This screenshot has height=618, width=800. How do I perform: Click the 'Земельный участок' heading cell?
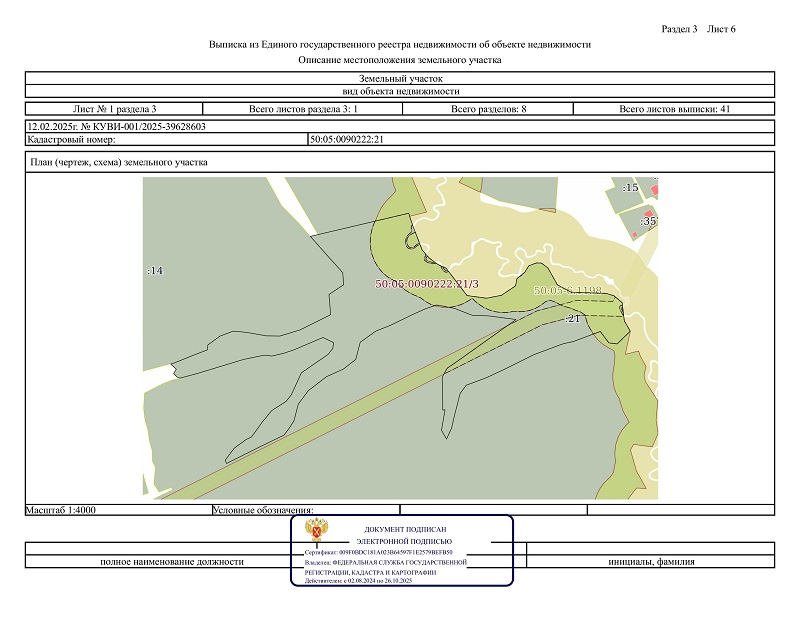[399, 78]
